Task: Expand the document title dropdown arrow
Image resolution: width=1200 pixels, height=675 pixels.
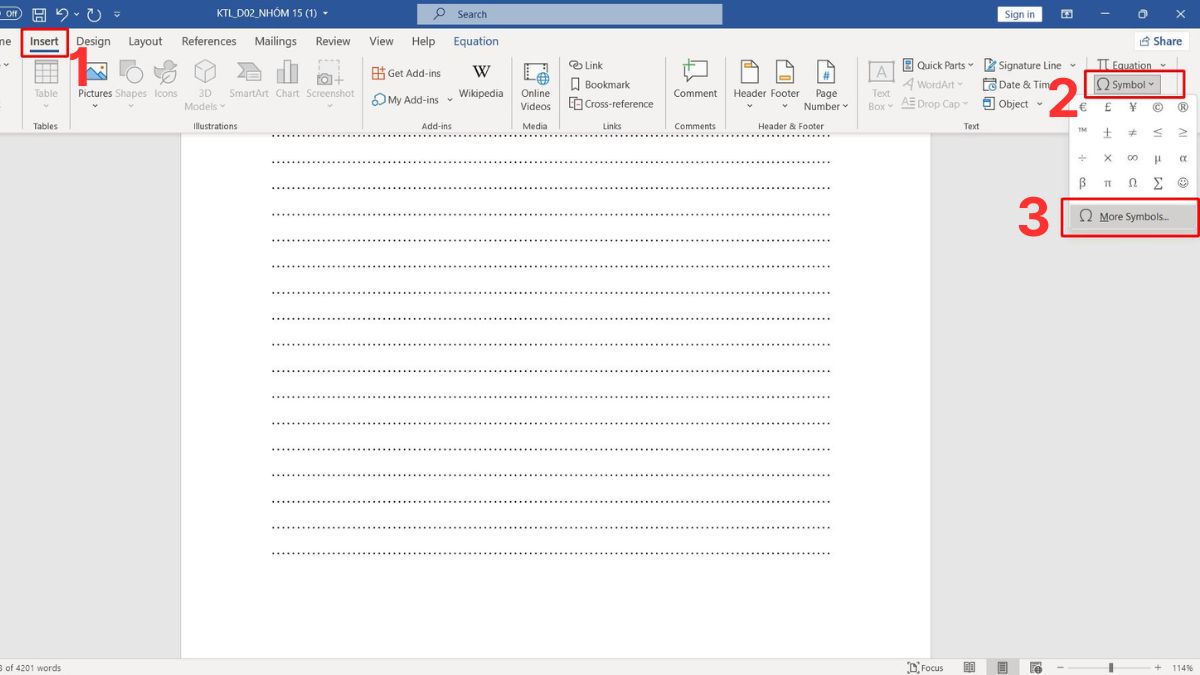Action: (325, 14)
